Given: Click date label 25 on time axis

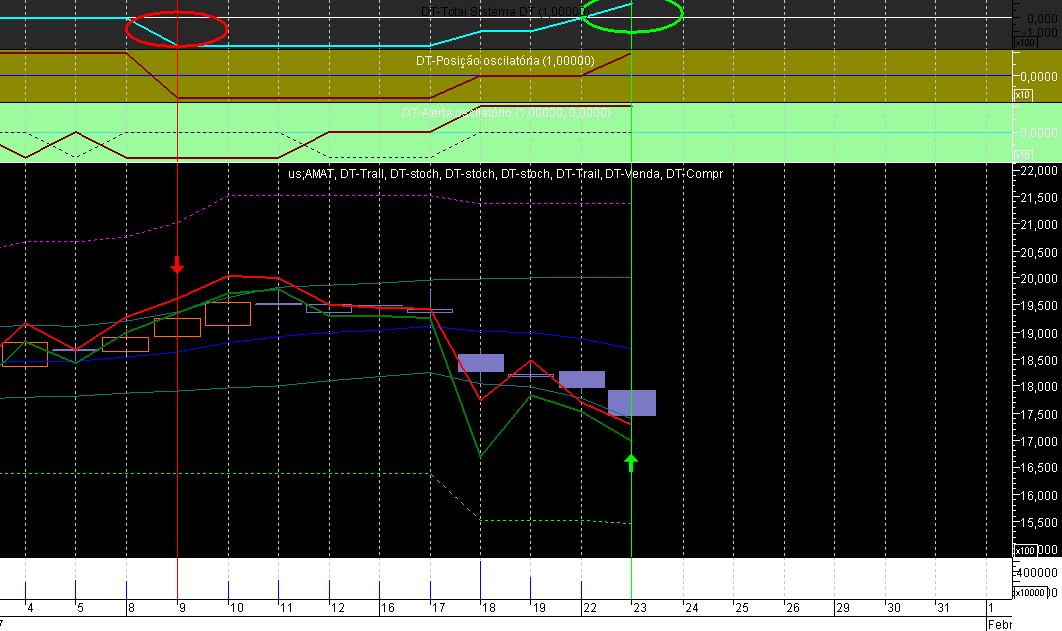Looking at the screenshot, I should [x=742, y=608].
